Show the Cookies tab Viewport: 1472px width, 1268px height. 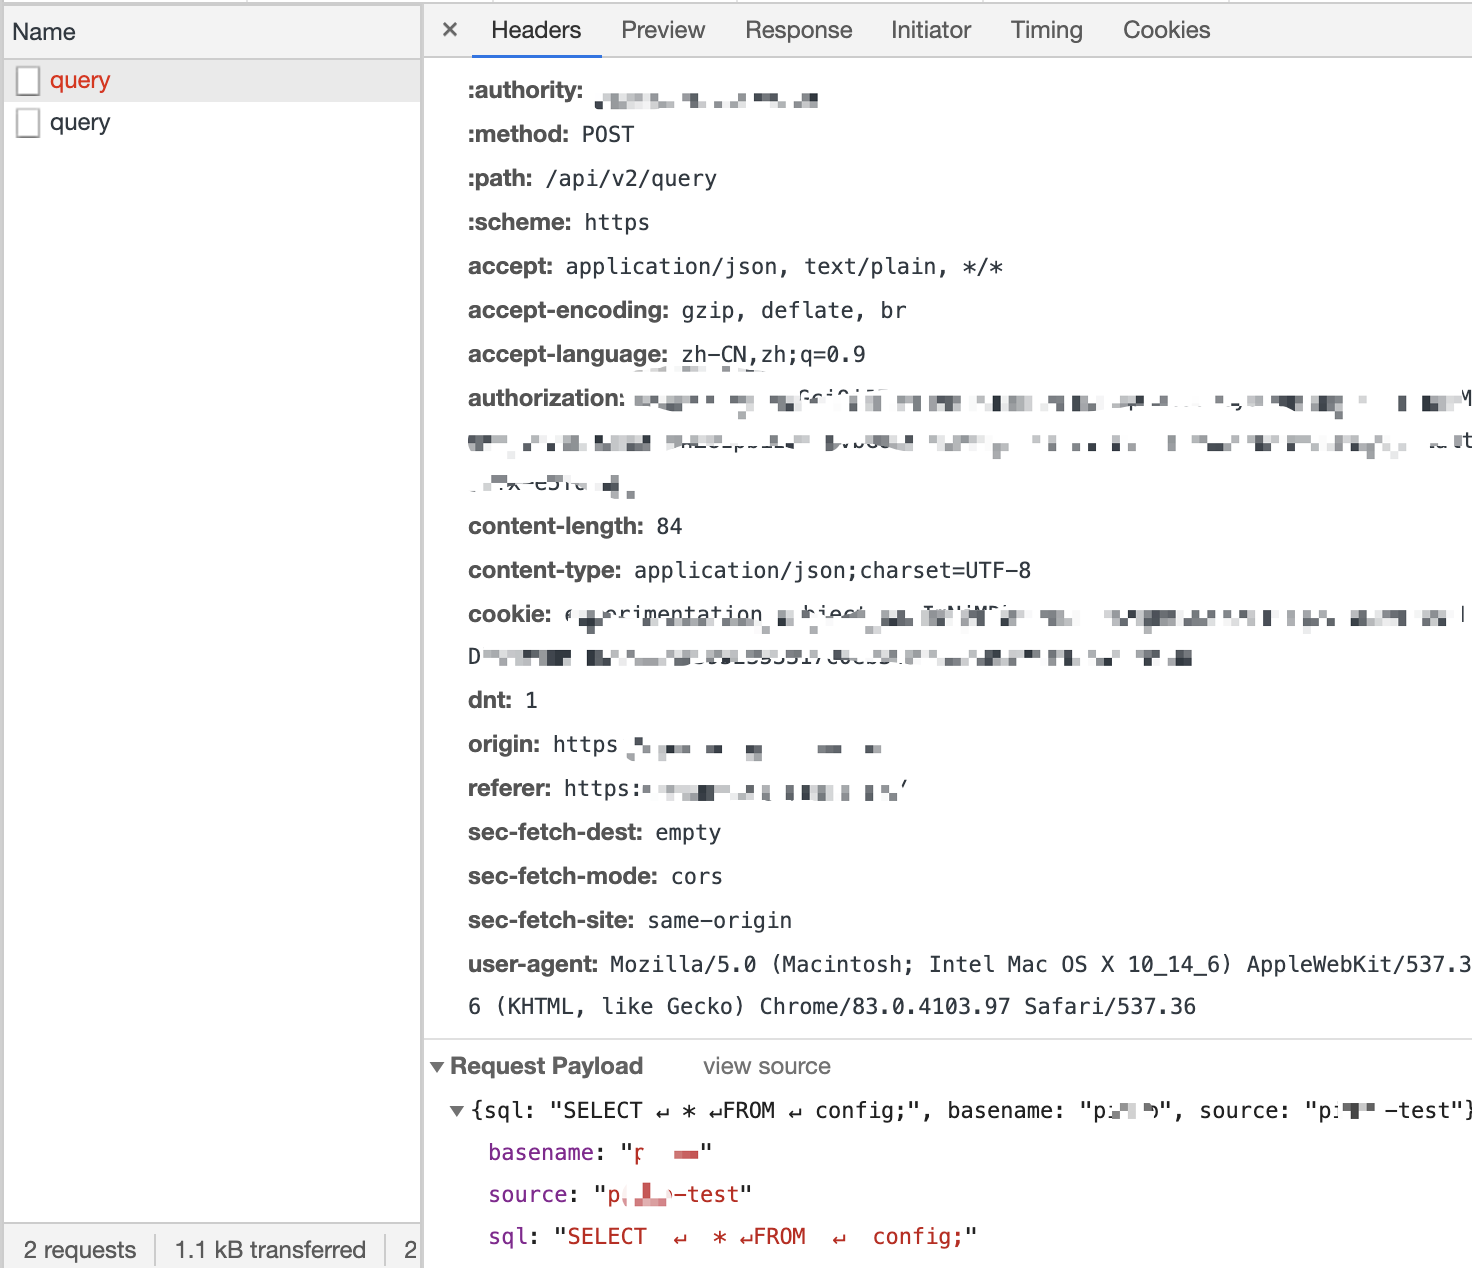click(x=1166, y=30)
